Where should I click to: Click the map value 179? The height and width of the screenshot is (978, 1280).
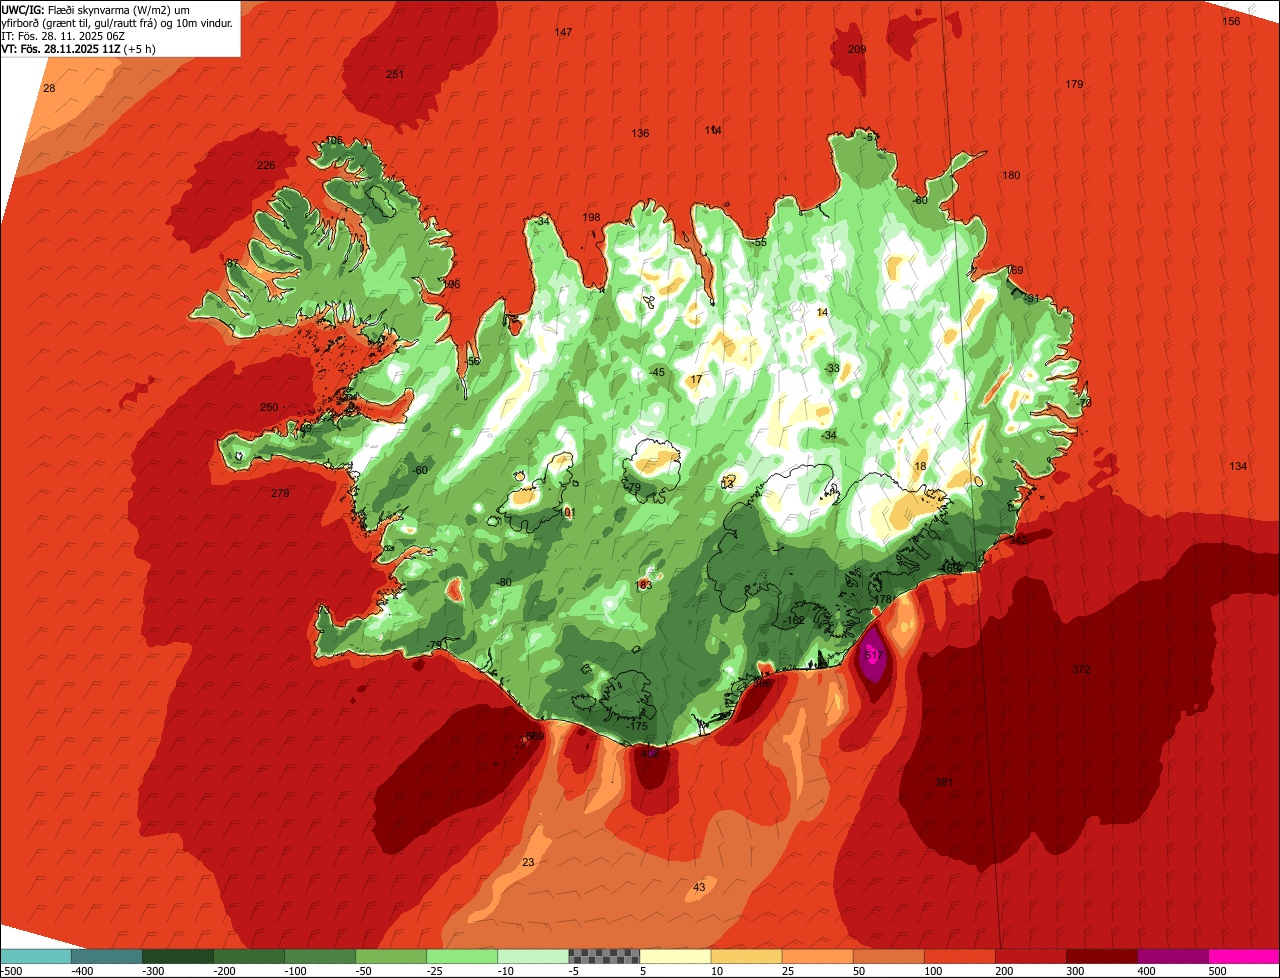1074,84
